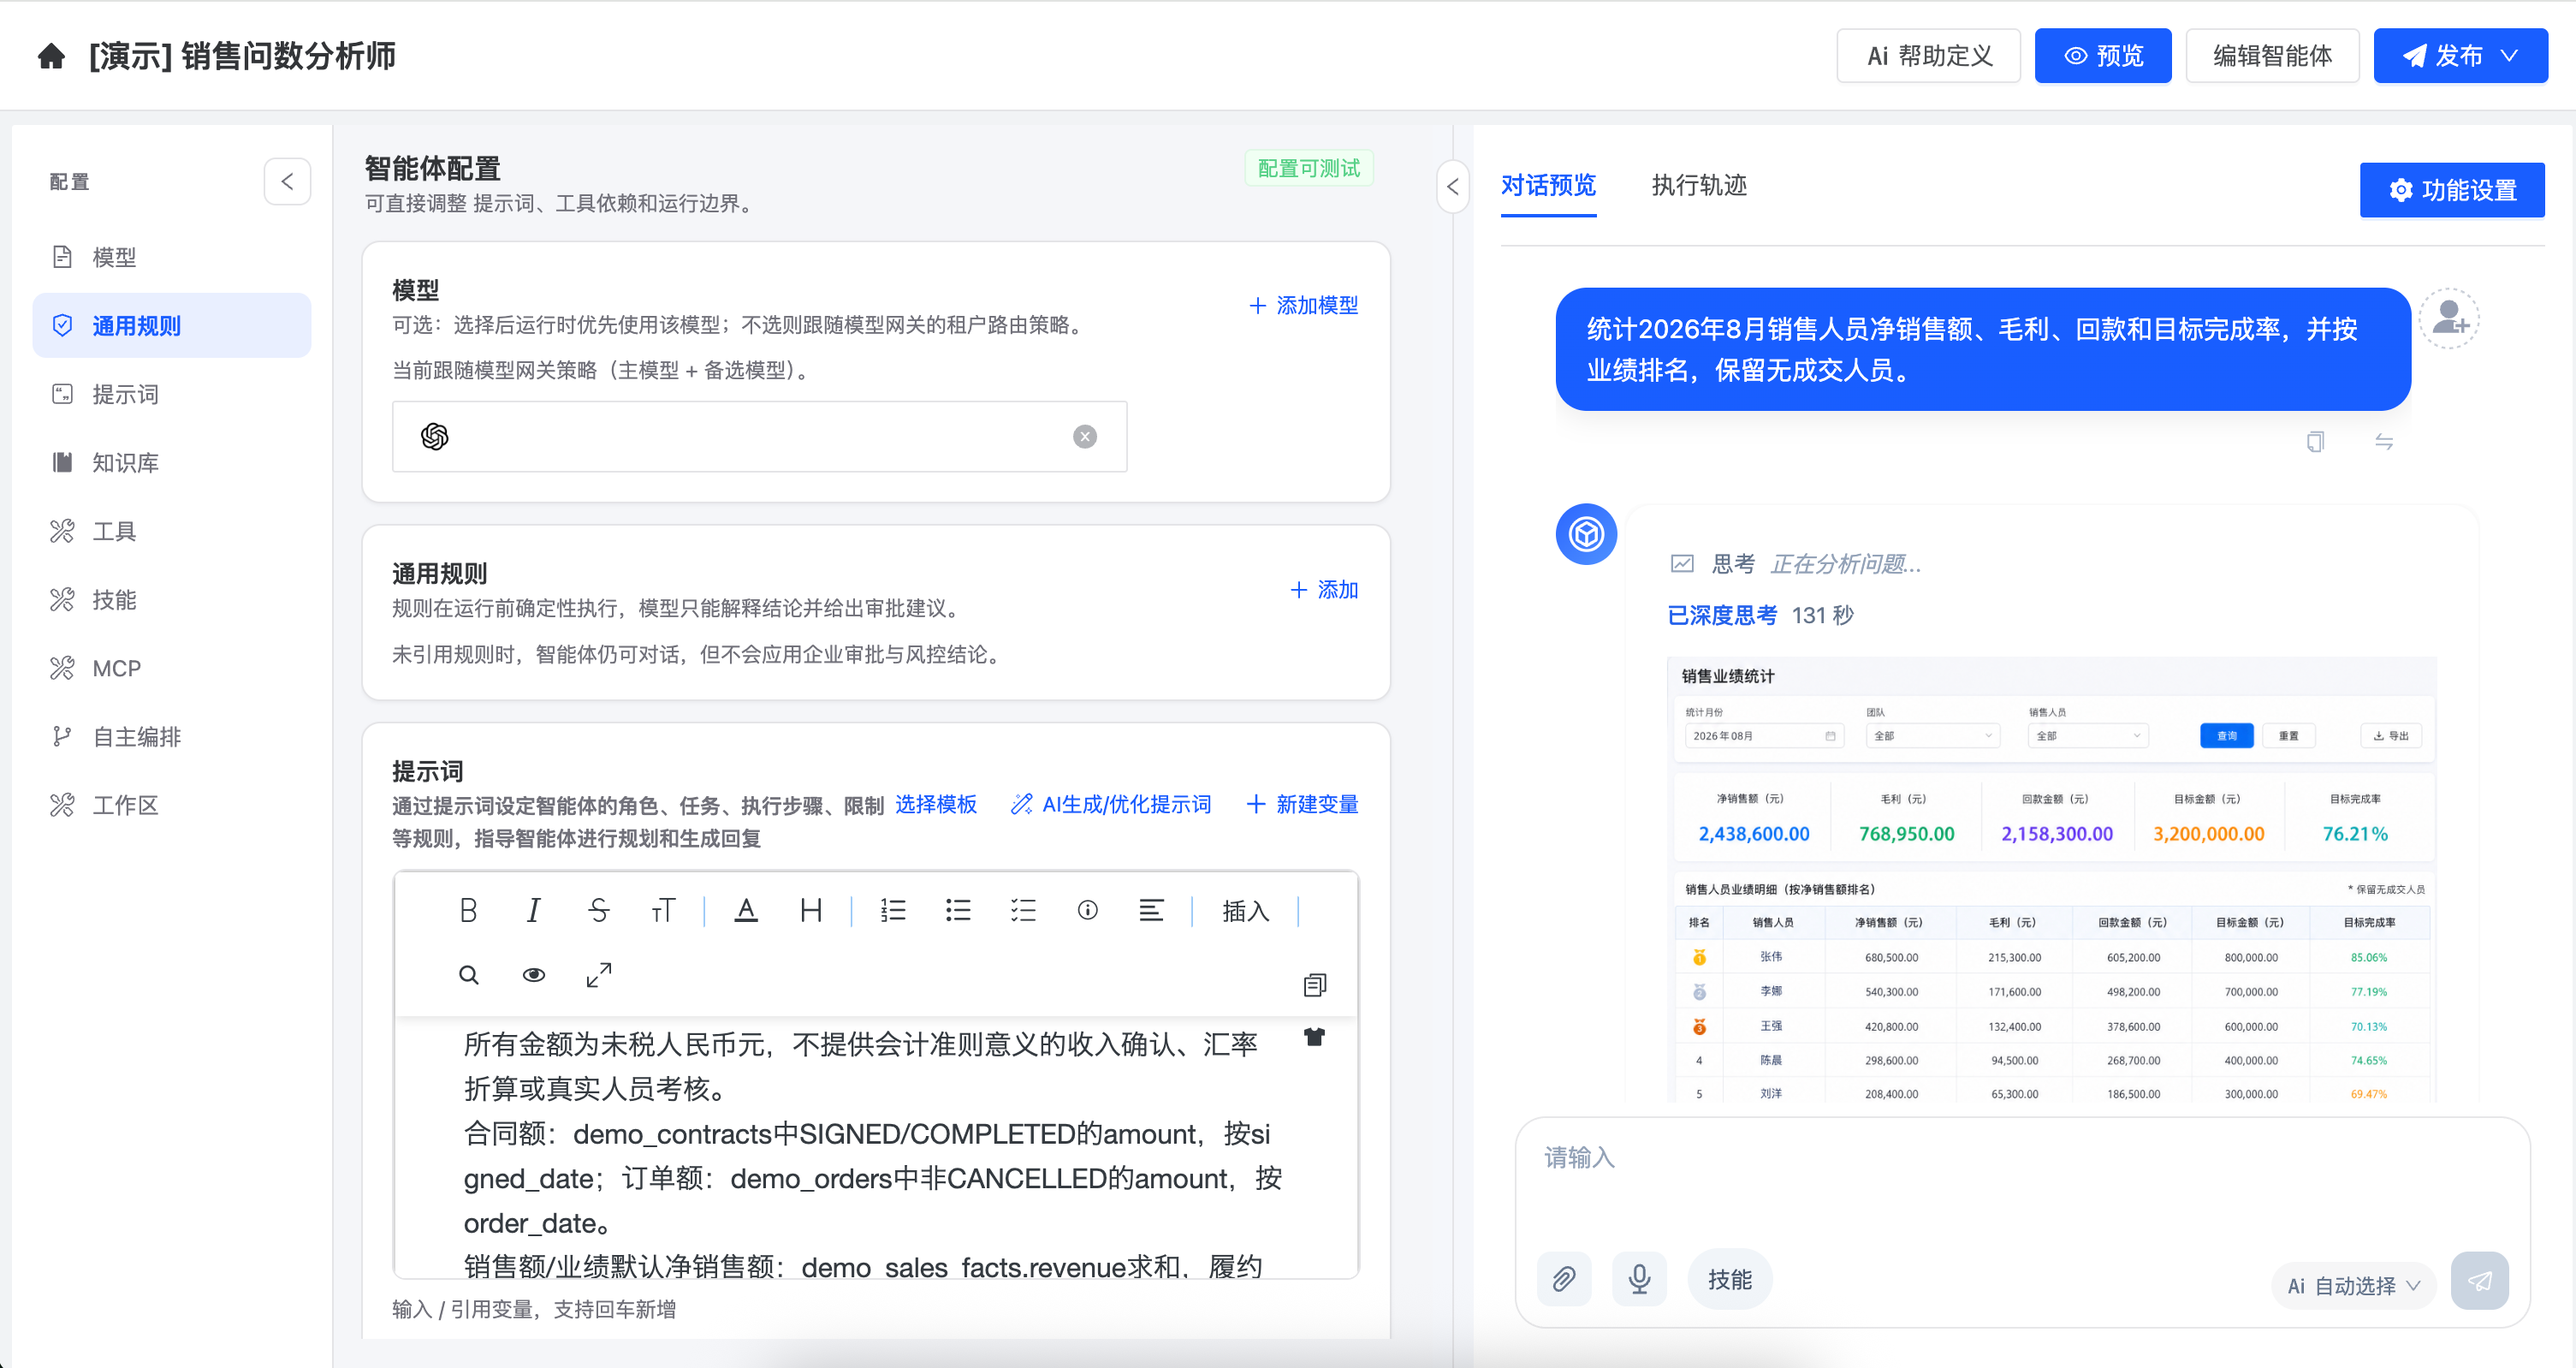Go home via the house icon

pos(52,56)
